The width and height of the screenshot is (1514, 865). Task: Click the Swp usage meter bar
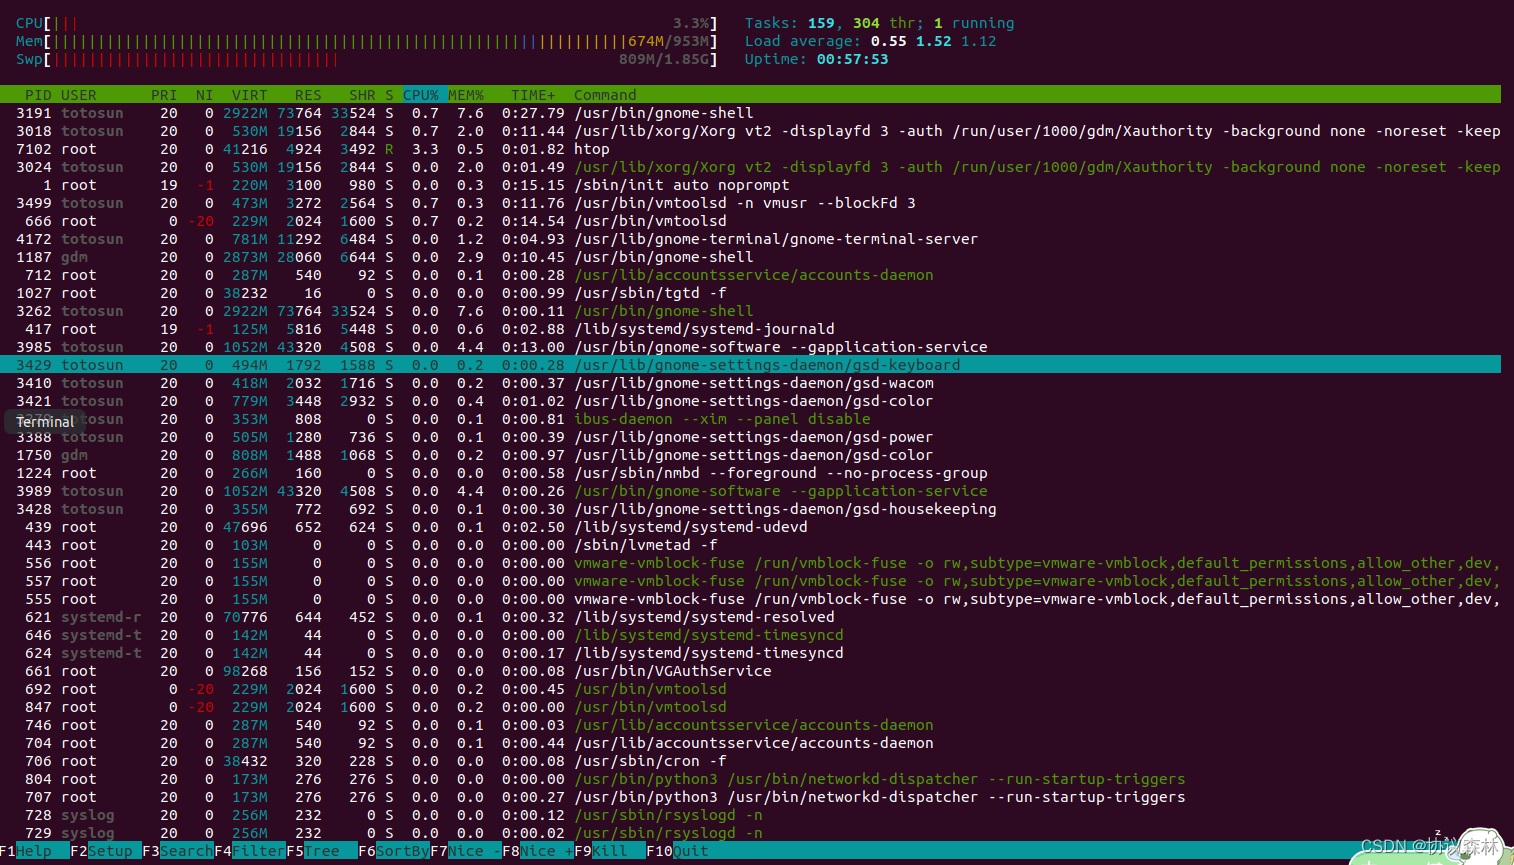click(x=367, y=59)
